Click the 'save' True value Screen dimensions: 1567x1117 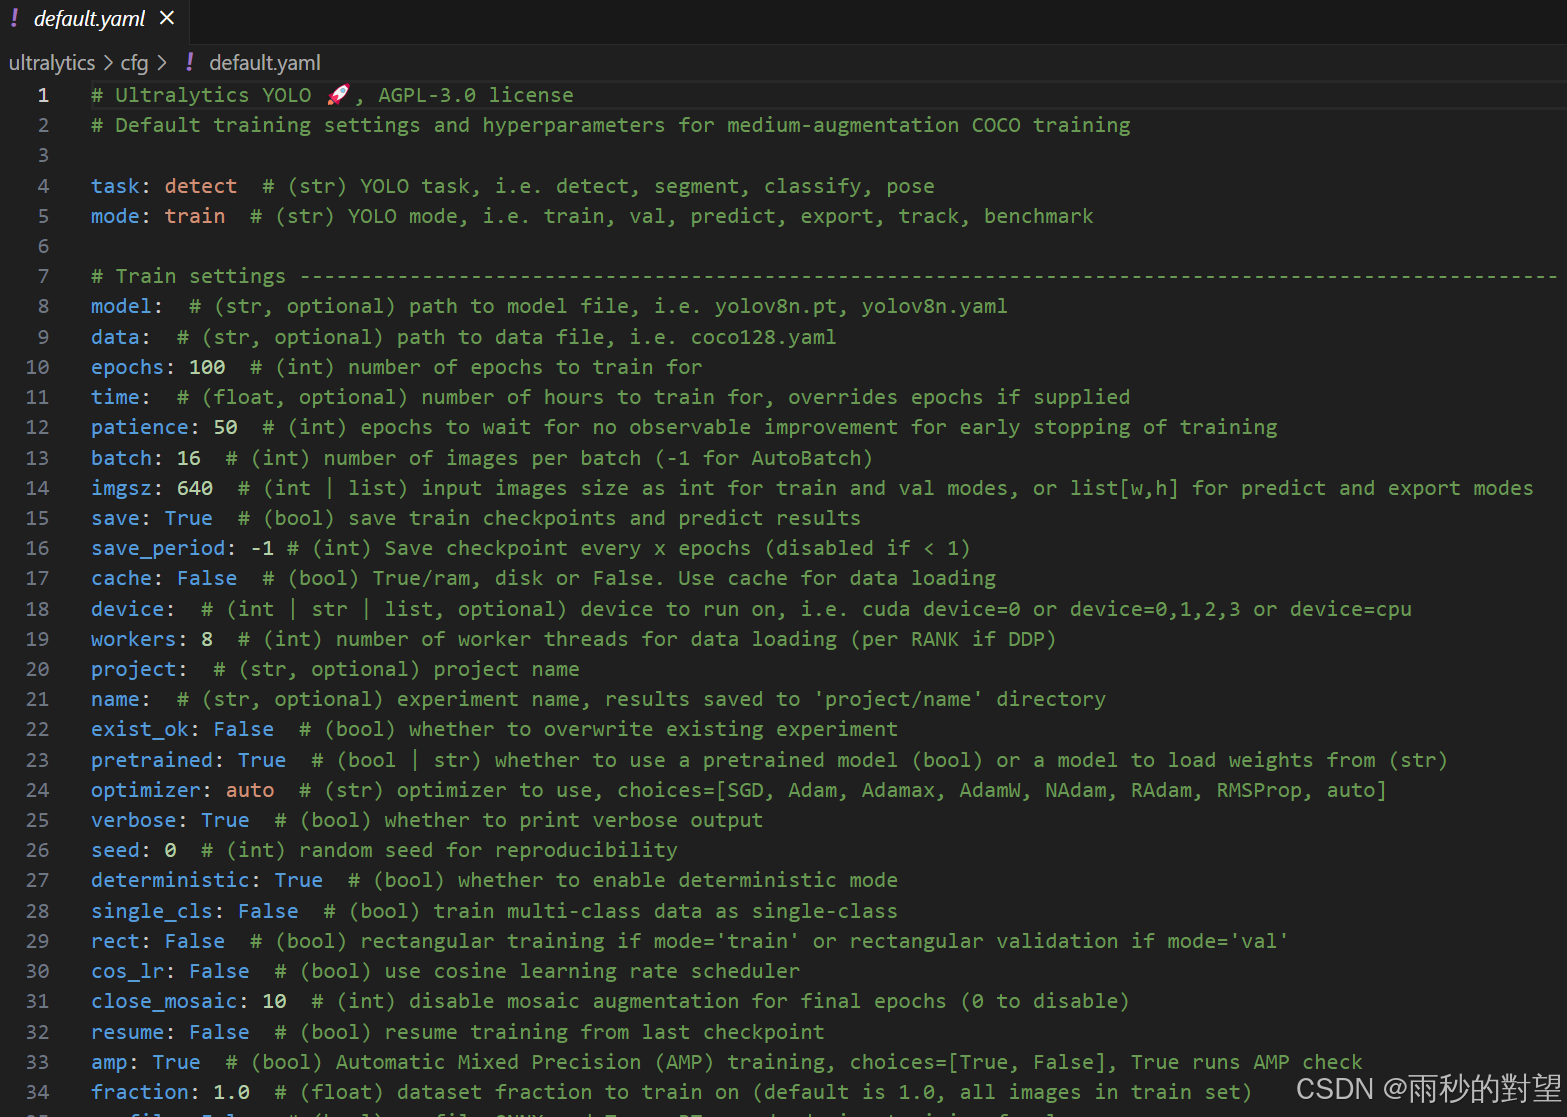pos(189,518)
